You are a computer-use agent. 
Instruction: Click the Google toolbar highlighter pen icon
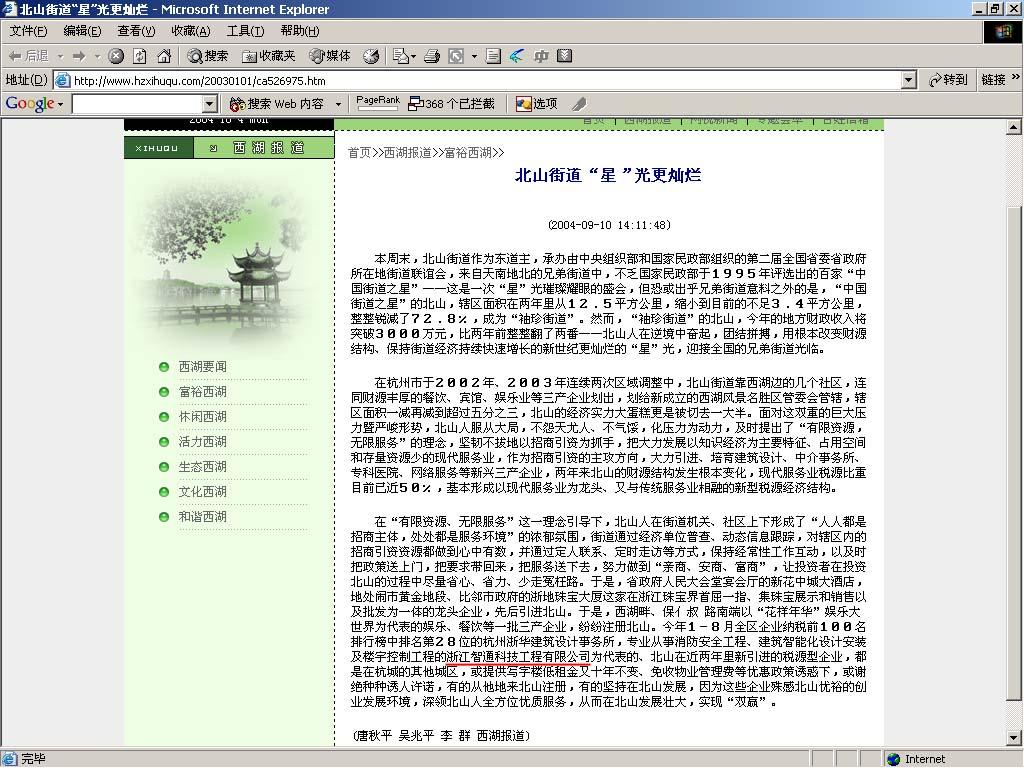pyautogui.click(x=579, y=104)
